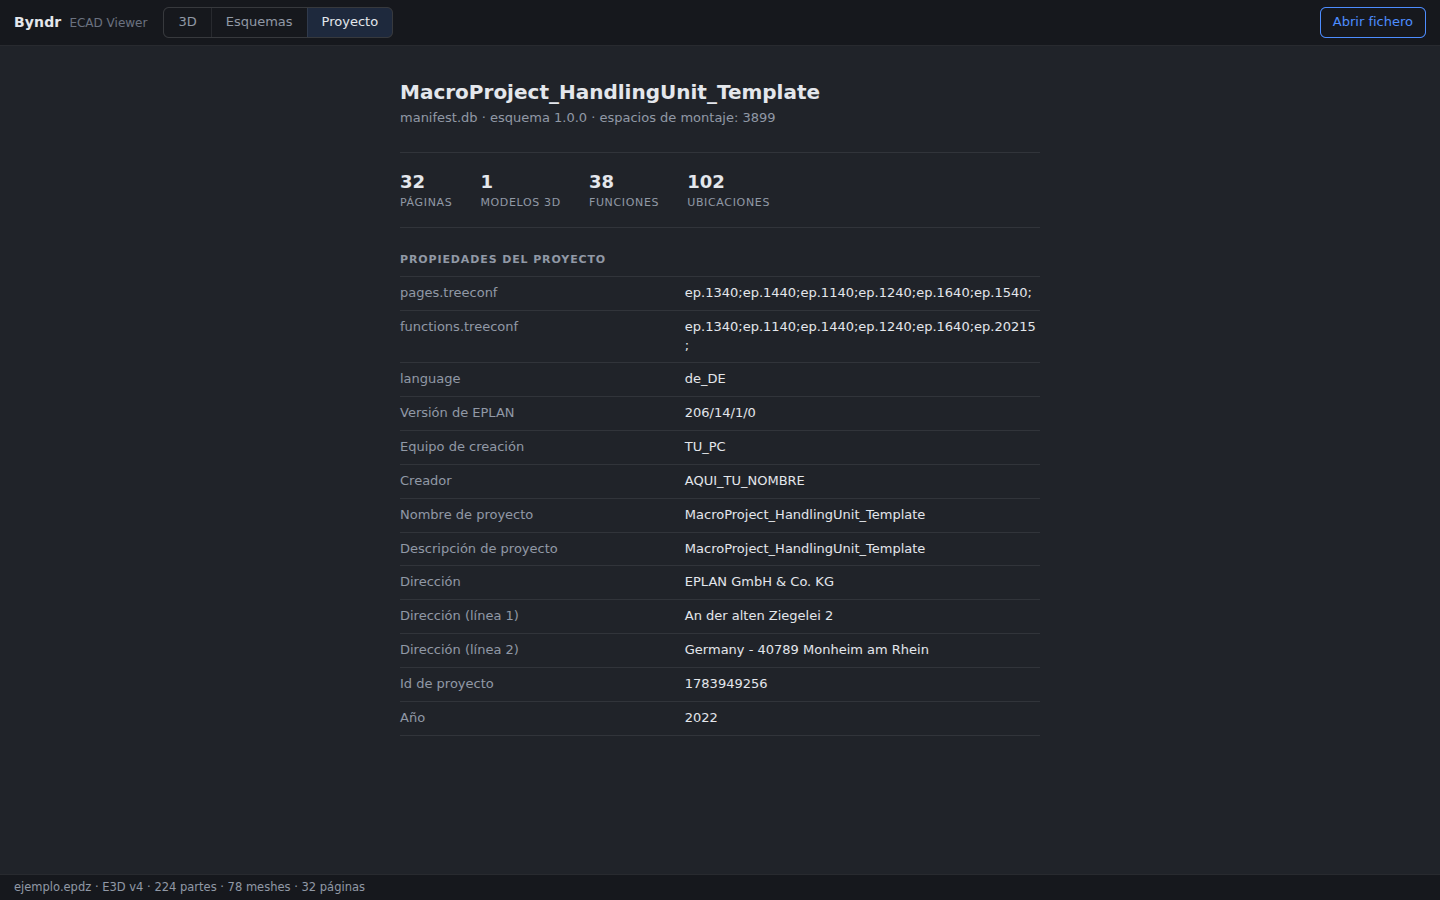
Task: Click the Byndr logo text
Action: 38,22
